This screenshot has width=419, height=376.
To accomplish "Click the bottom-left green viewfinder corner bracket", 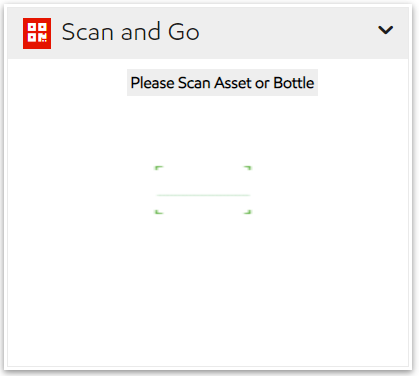I will point(159,211).
